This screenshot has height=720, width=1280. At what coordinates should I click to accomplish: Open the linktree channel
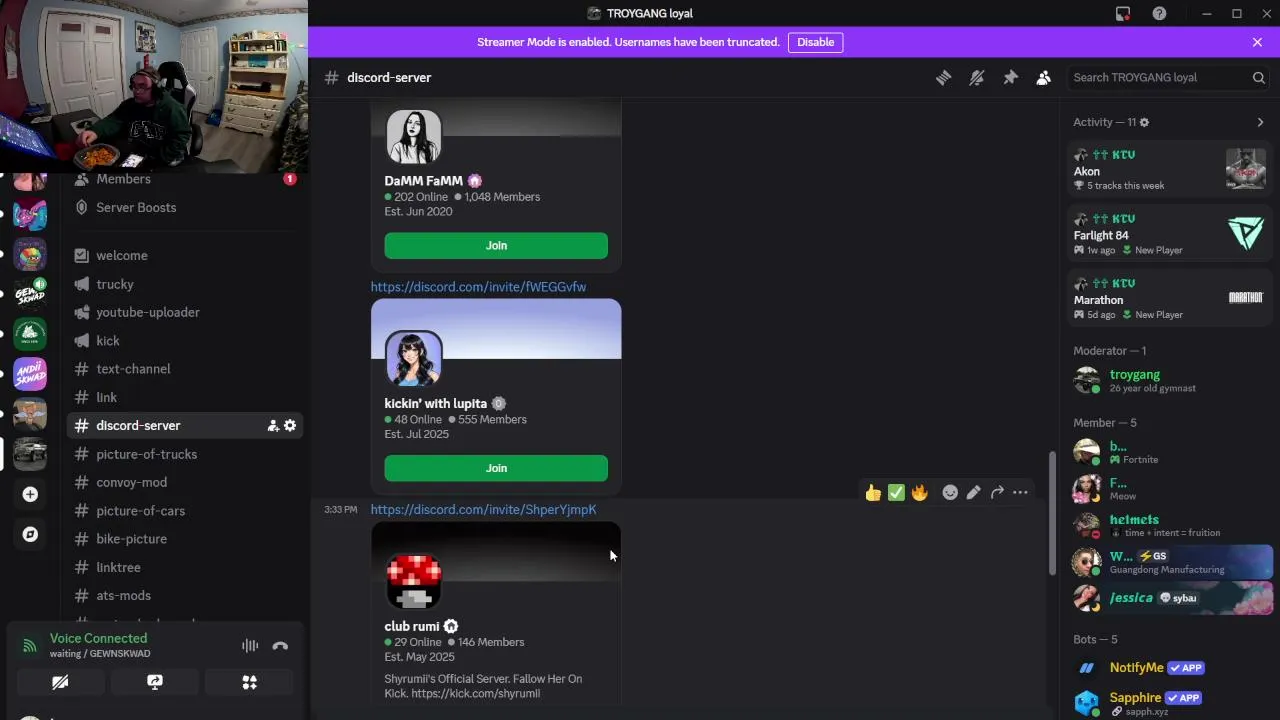point(185,567)
